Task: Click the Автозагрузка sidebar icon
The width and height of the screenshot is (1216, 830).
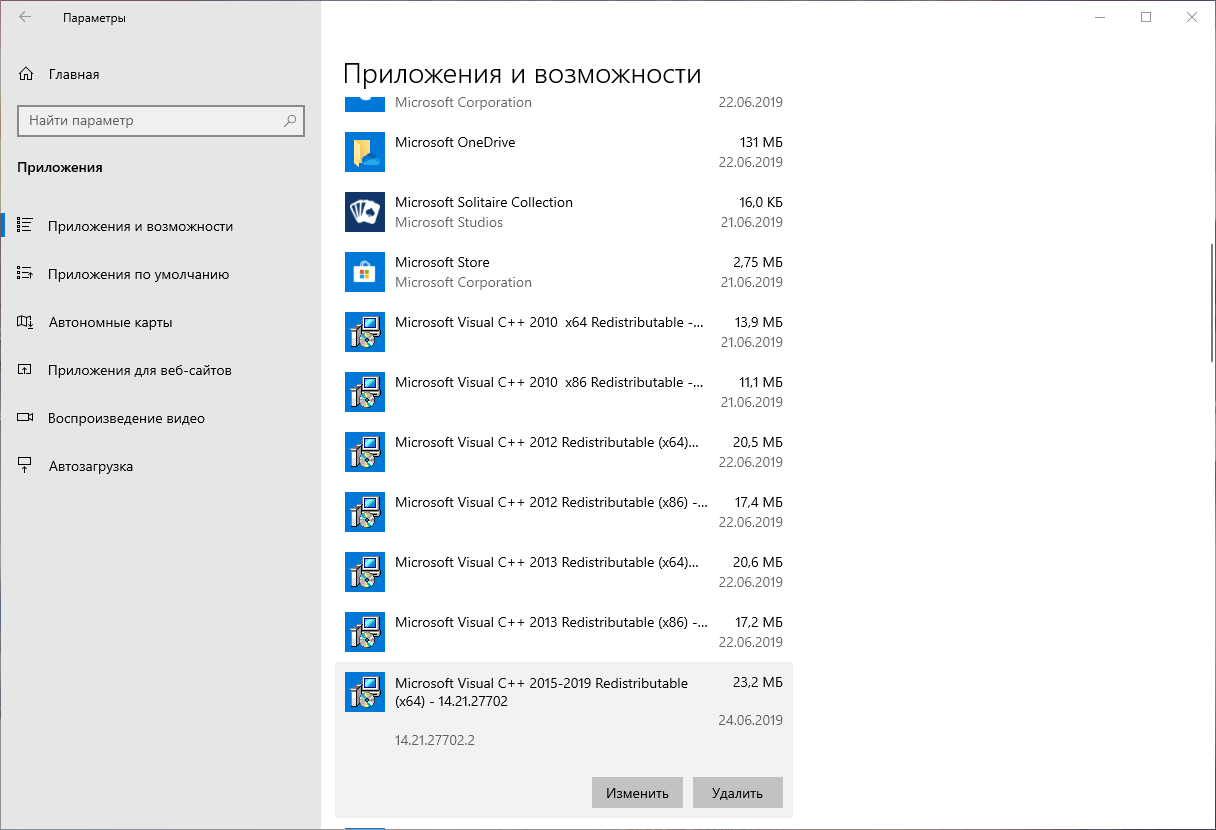Action: click(27, 465)
